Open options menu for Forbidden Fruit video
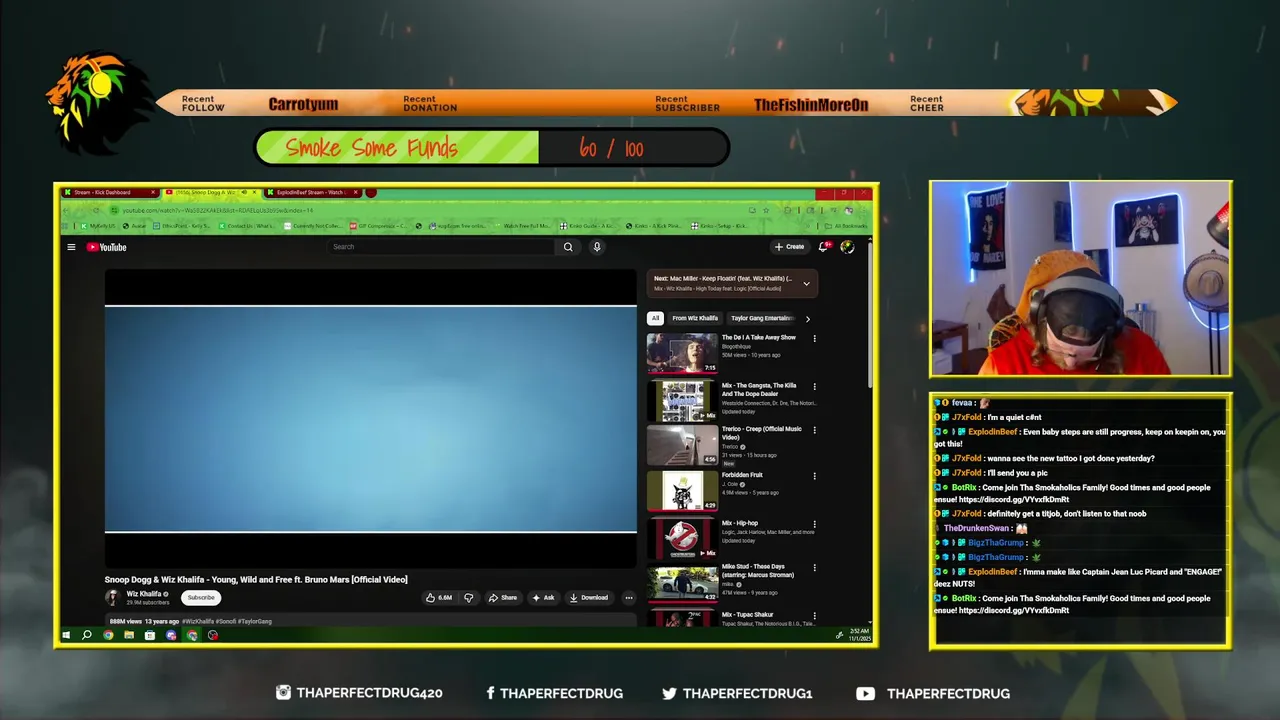Screen dimensions: 1280x720 [x=814, y=477]
